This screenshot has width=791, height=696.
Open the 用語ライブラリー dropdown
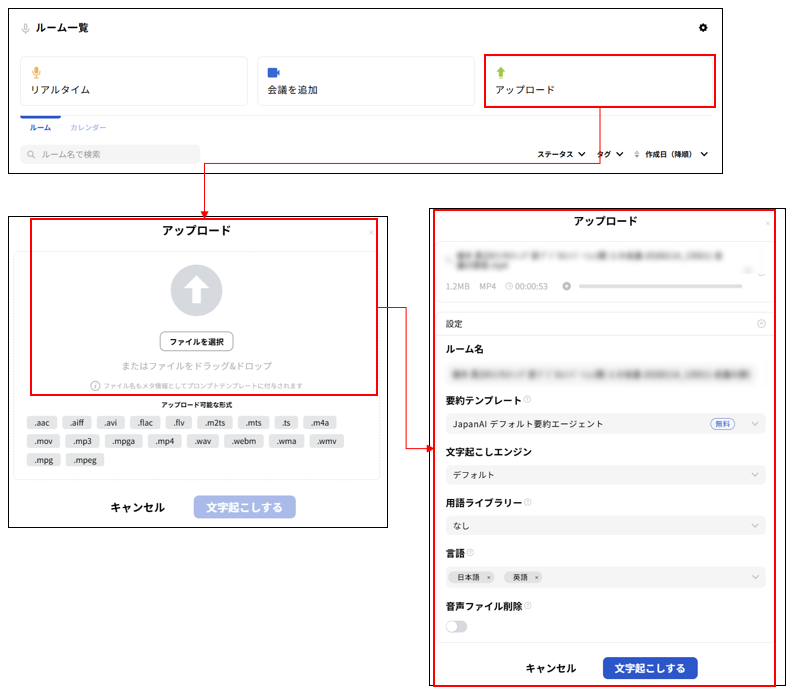(605, 525)
